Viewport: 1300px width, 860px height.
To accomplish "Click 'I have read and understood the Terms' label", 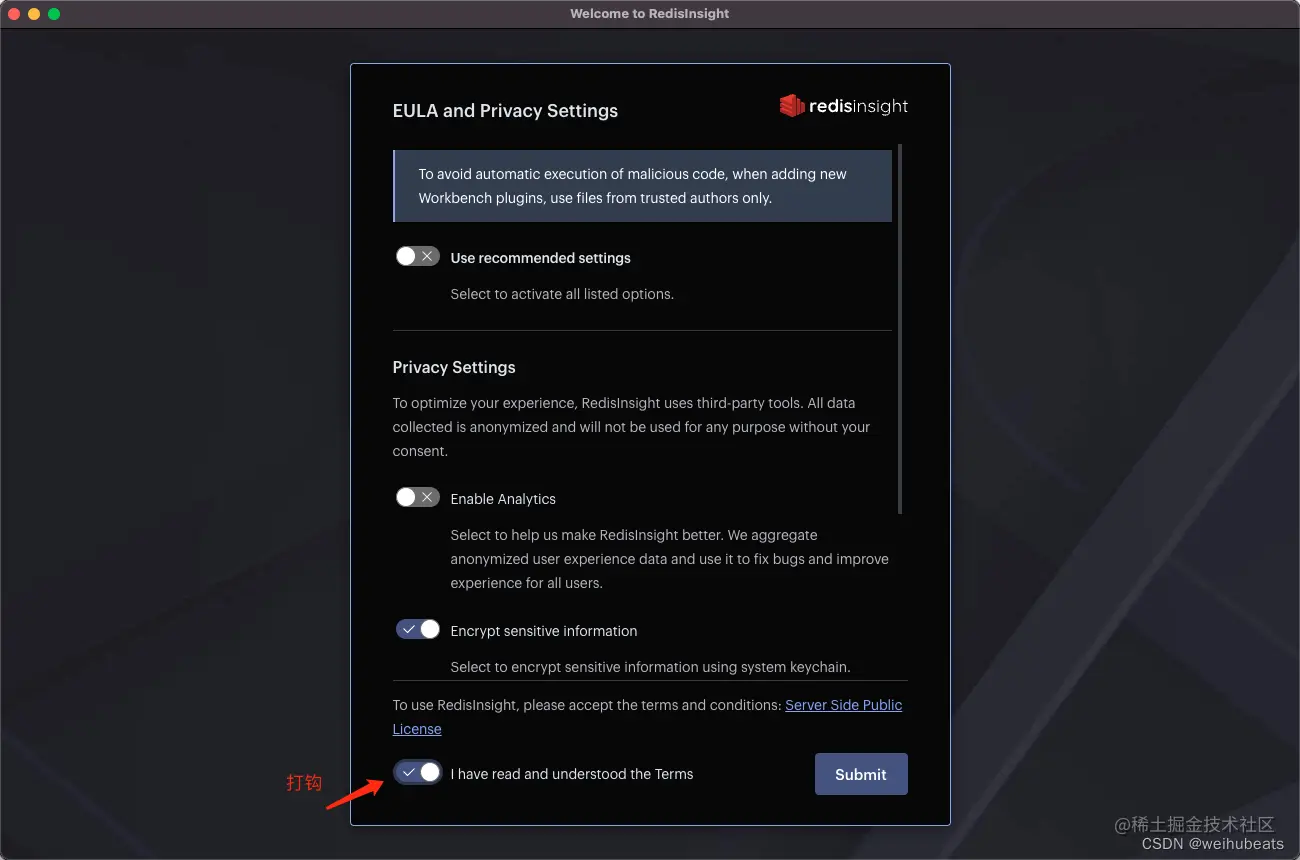I will 572,774.
